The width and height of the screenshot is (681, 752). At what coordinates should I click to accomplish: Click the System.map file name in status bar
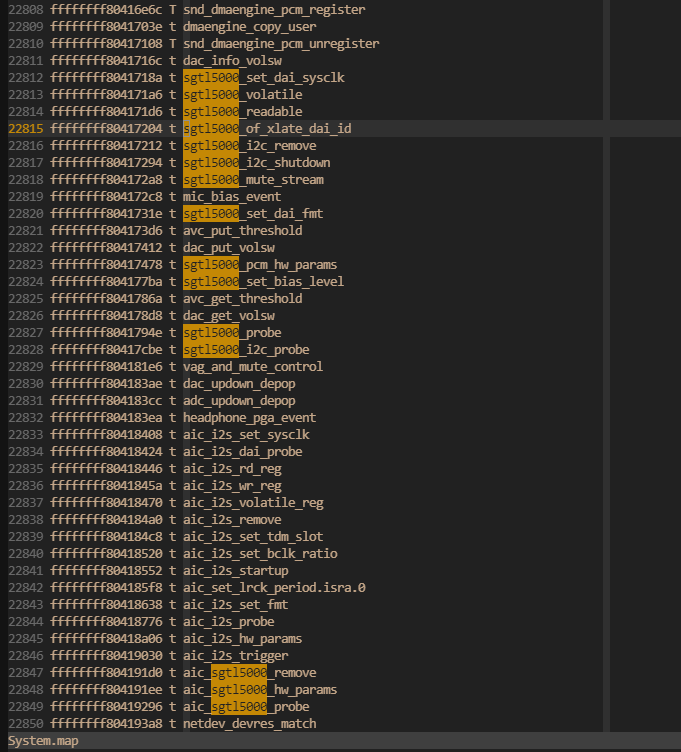(43, 741)
